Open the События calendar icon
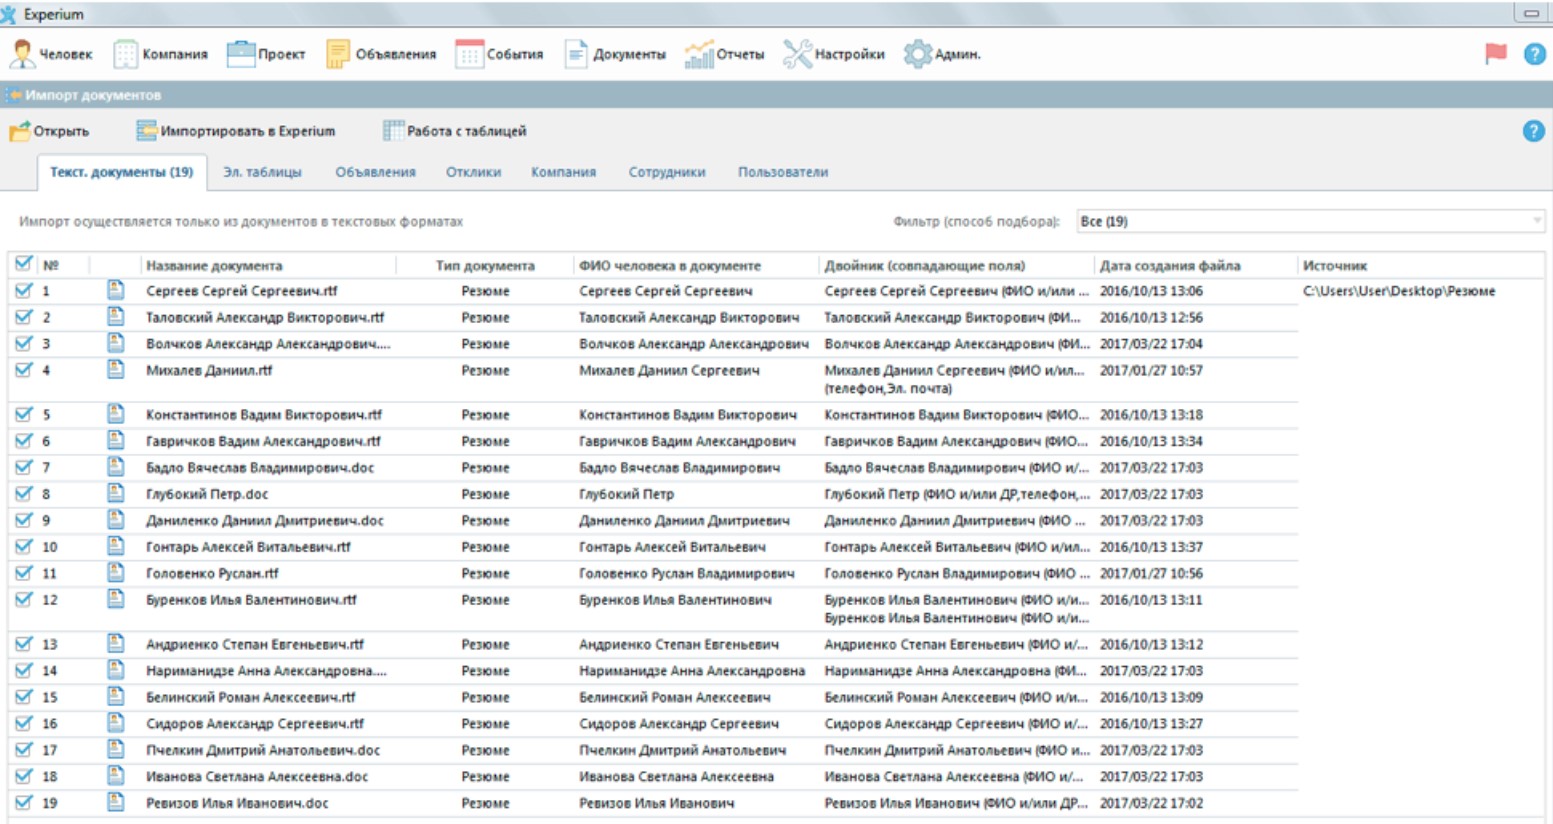Viewport: 1553px width, 824px height. (469, 54)
